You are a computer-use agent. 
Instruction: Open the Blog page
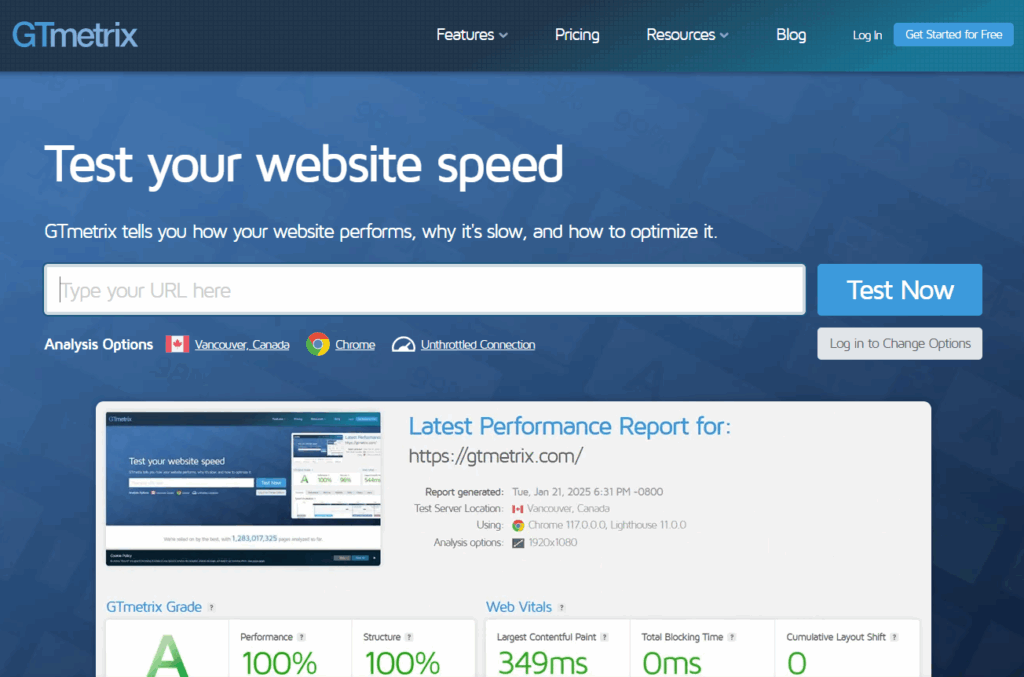coord(791,35)
